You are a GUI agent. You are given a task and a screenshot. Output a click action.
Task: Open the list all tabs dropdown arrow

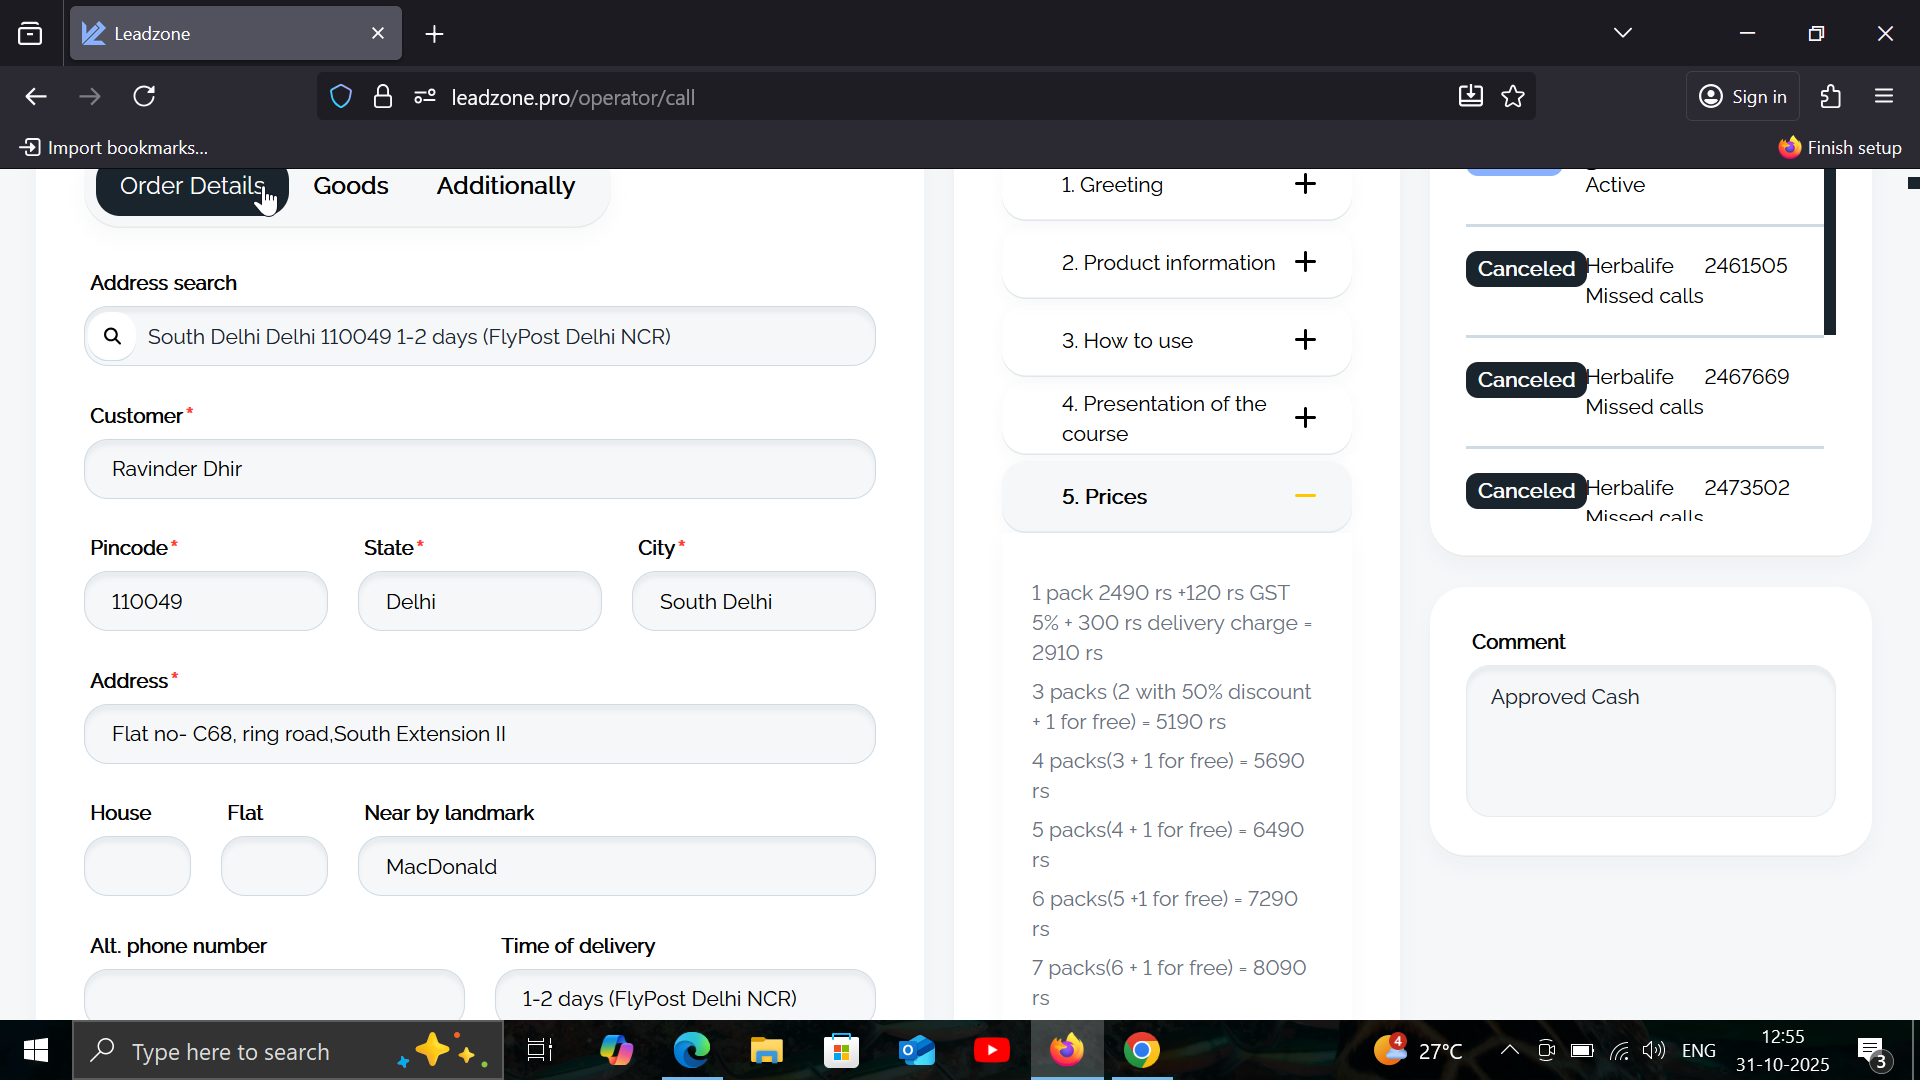pyautogui.click(x=1622, y=33)
